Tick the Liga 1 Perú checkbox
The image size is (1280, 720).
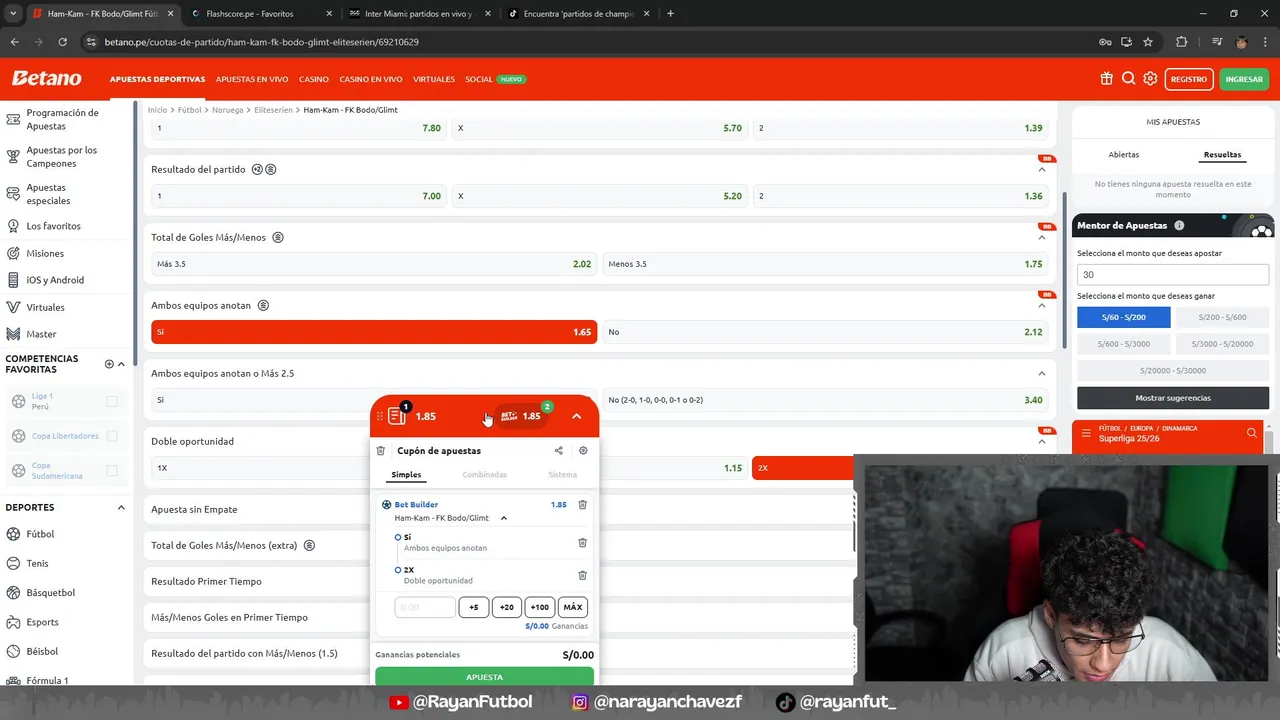pyautogui.click(x=112, y=401)
